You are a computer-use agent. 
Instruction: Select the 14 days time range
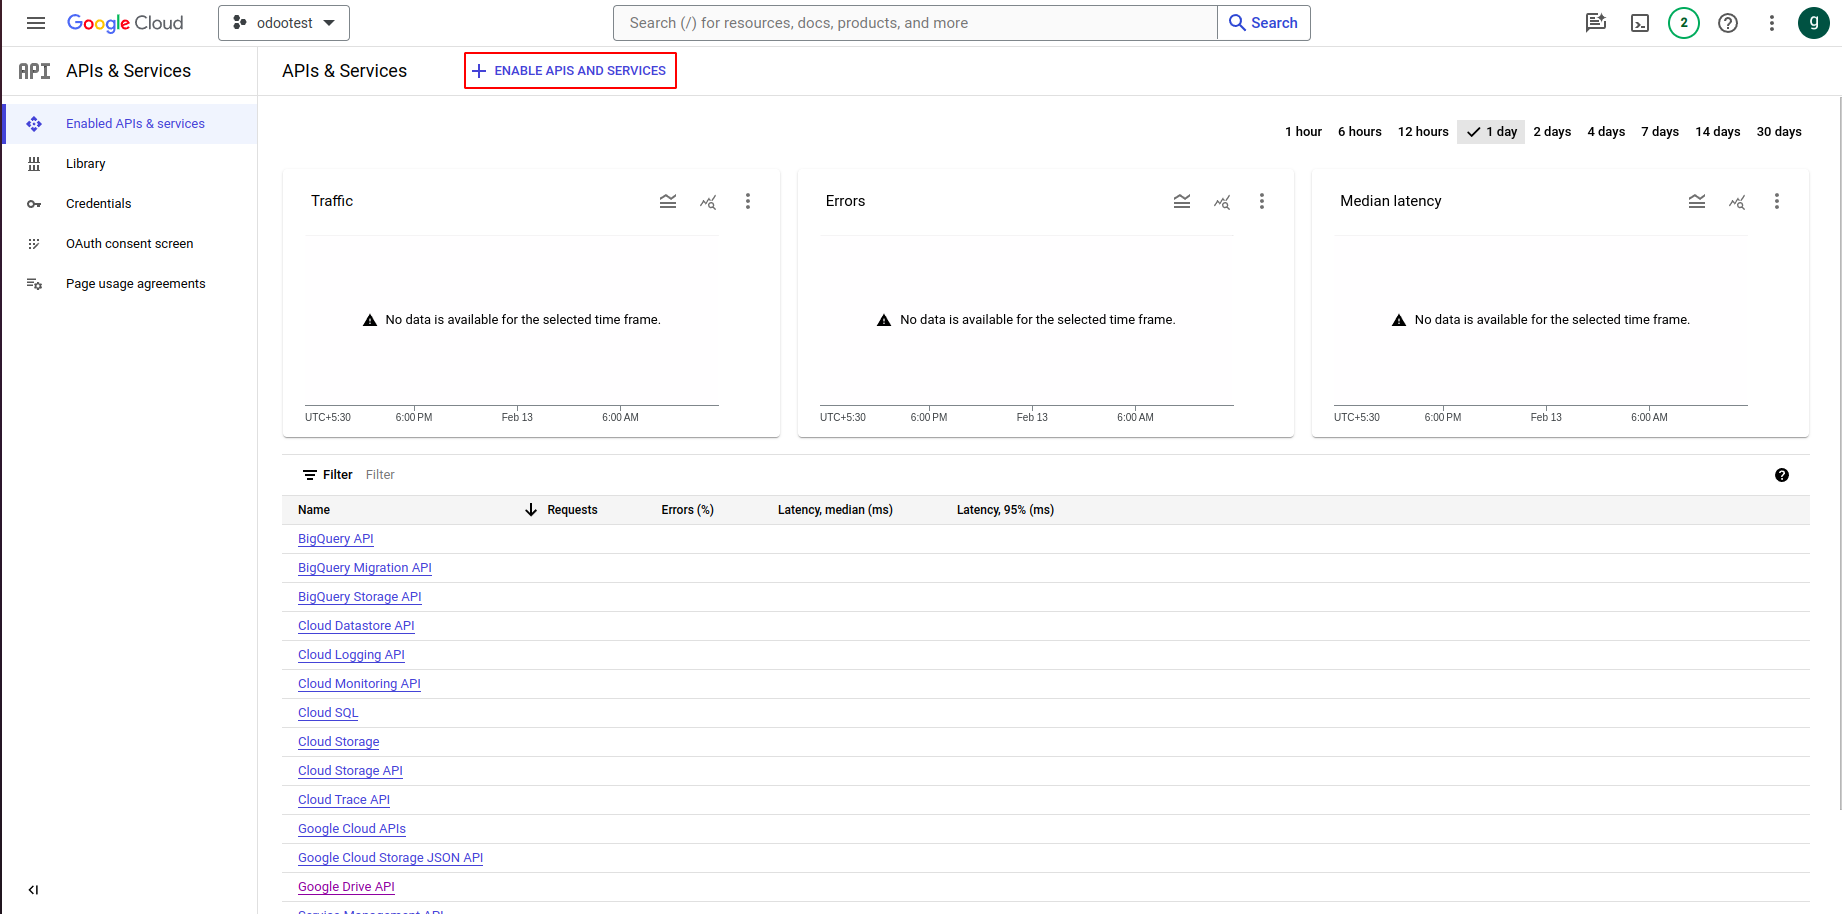pyautogui.click(x=1718, y=132)
